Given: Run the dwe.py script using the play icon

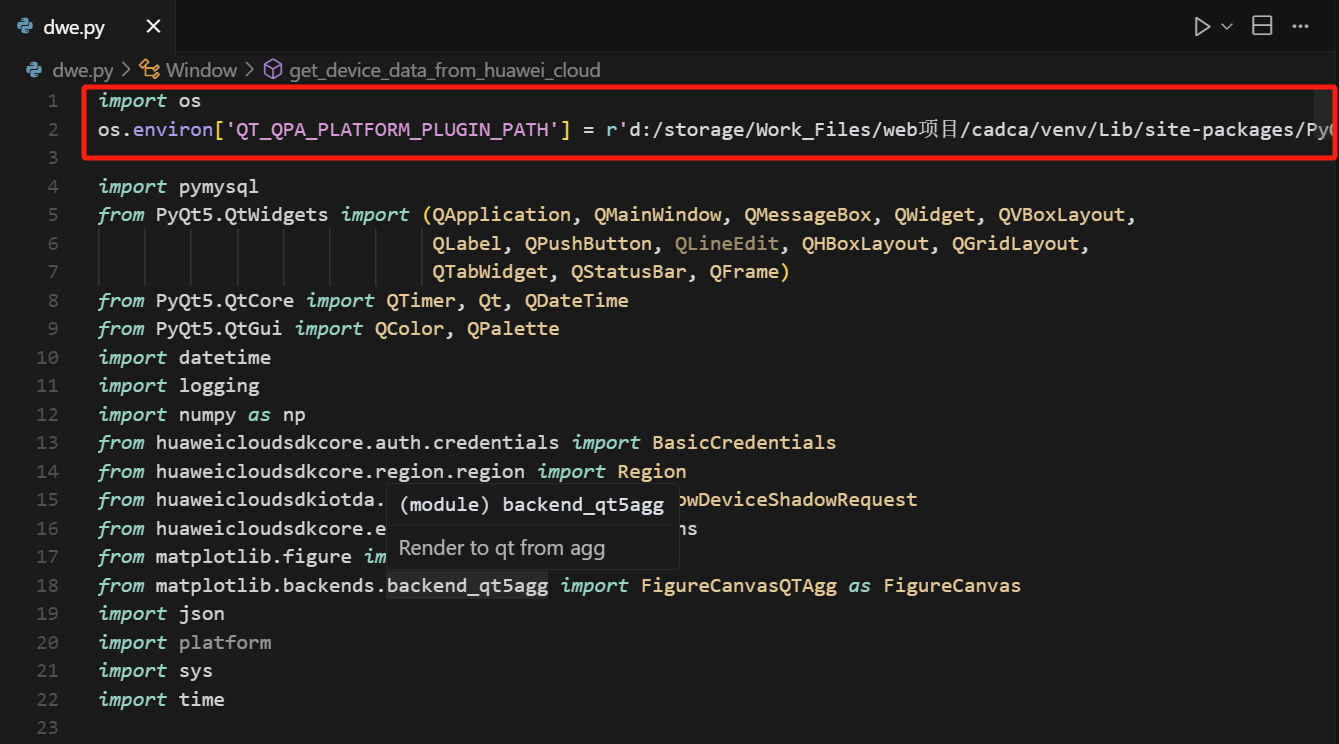Looking at the screenshot, I should [x=1201, y=25].
